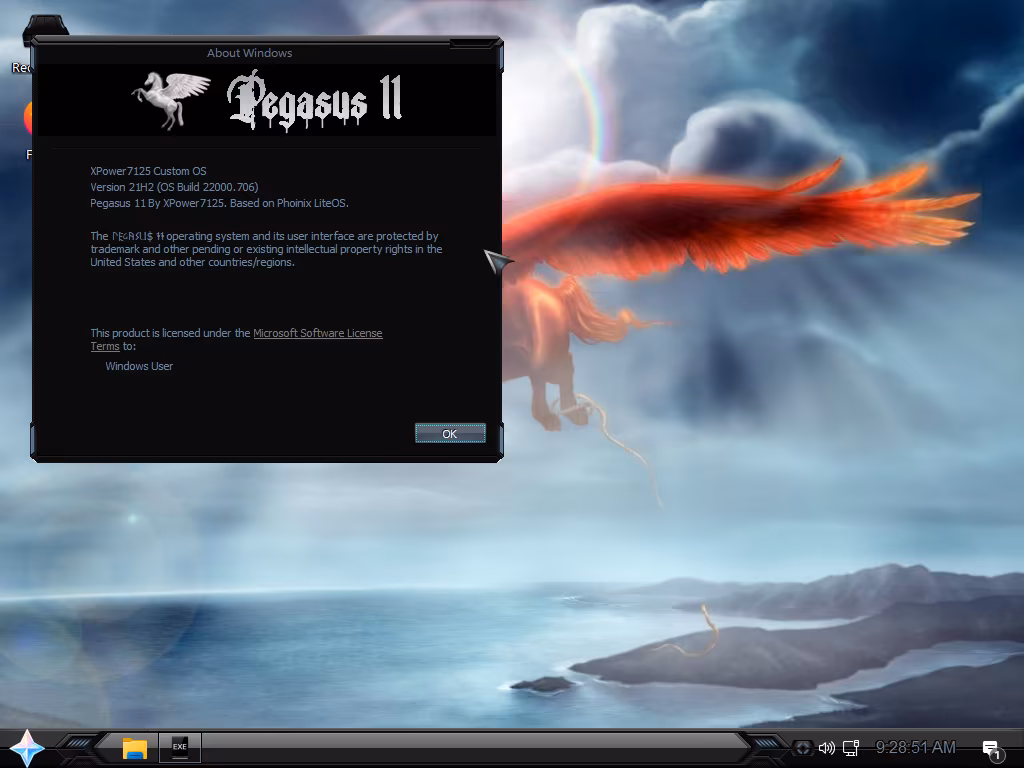The image size is (1024, 768).
Task: Click the tray icon left of volume
Action: [x=802, y=748]
